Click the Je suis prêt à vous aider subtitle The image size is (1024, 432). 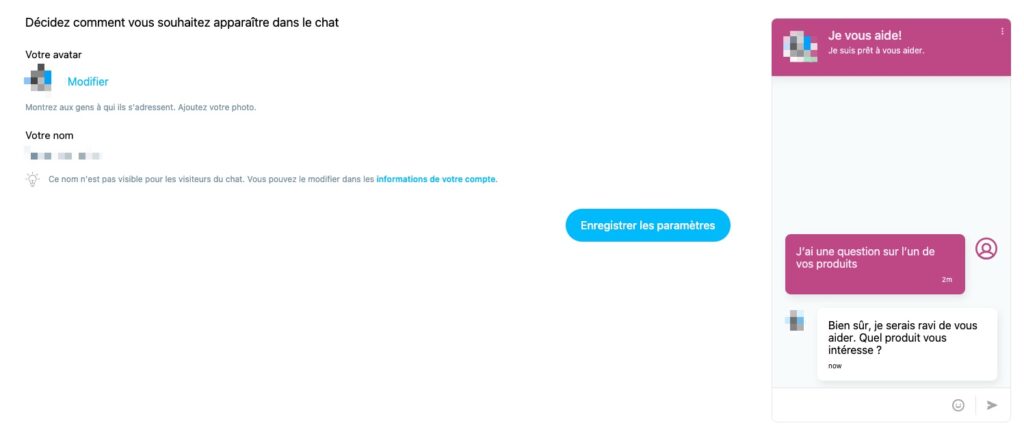click(x=876, y=50)
